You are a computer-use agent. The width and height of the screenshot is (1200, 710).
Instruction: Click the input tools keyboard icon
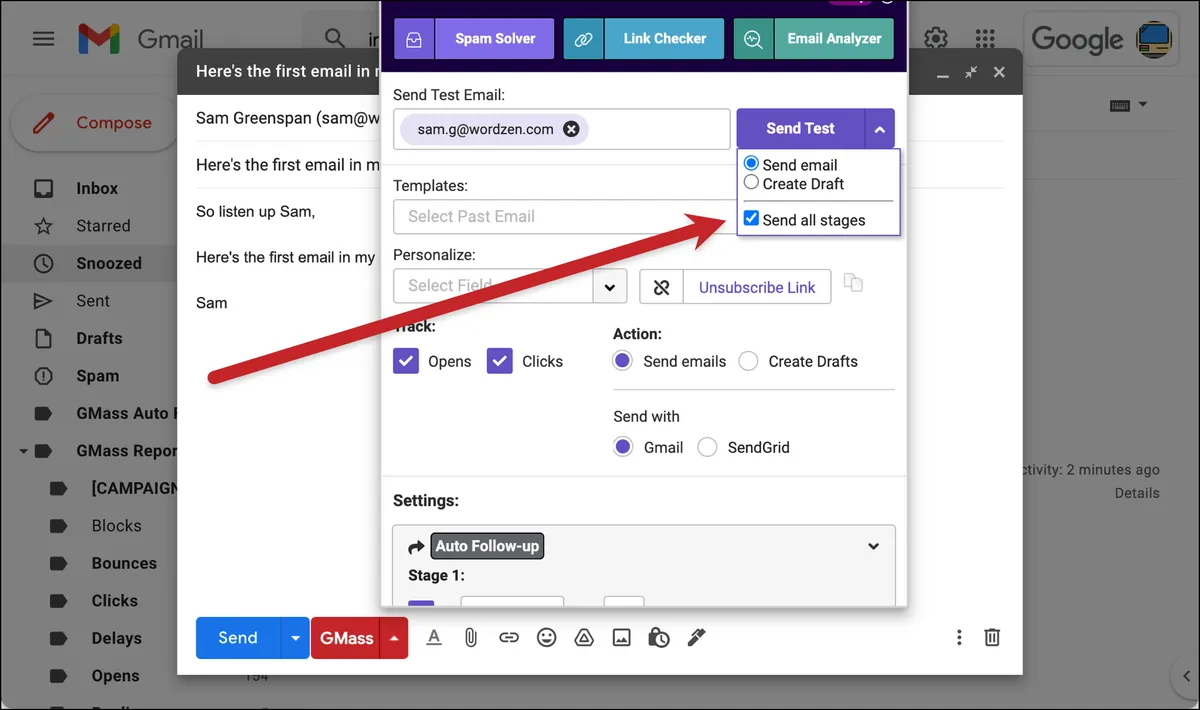pyautogui.click(x=1120, y=105)
